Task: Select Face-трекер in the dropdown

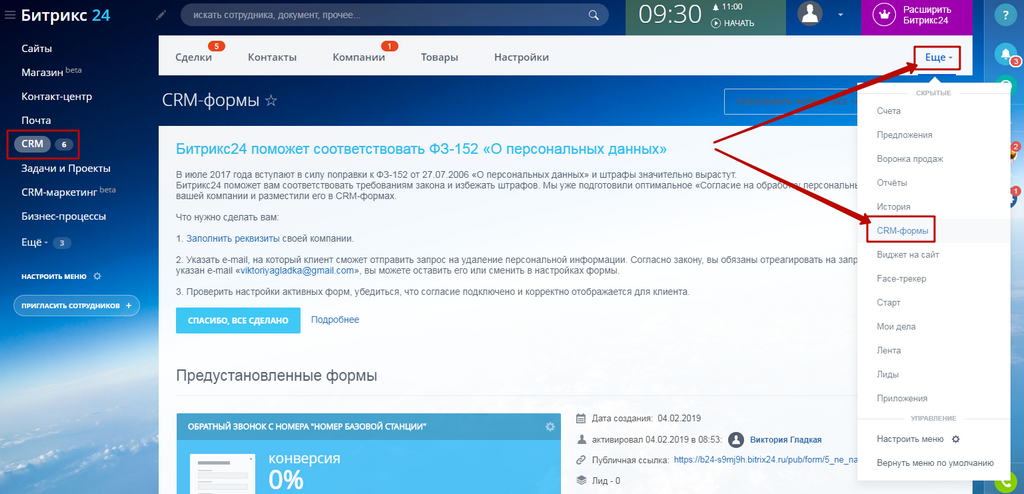Action: click(901, 279)
